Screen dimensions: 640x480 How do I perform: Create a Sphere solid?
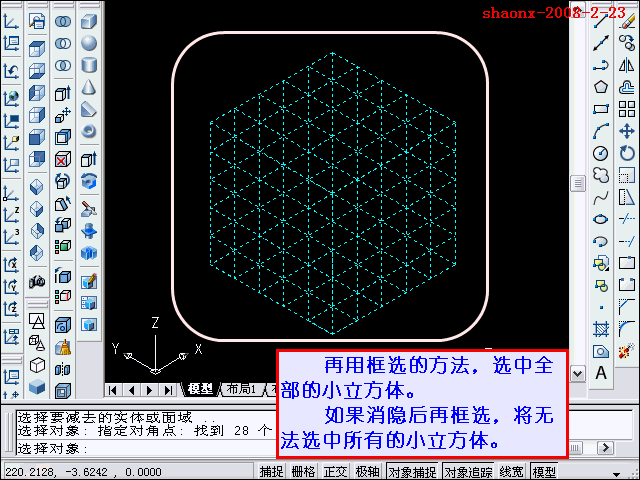pos(89,43)
